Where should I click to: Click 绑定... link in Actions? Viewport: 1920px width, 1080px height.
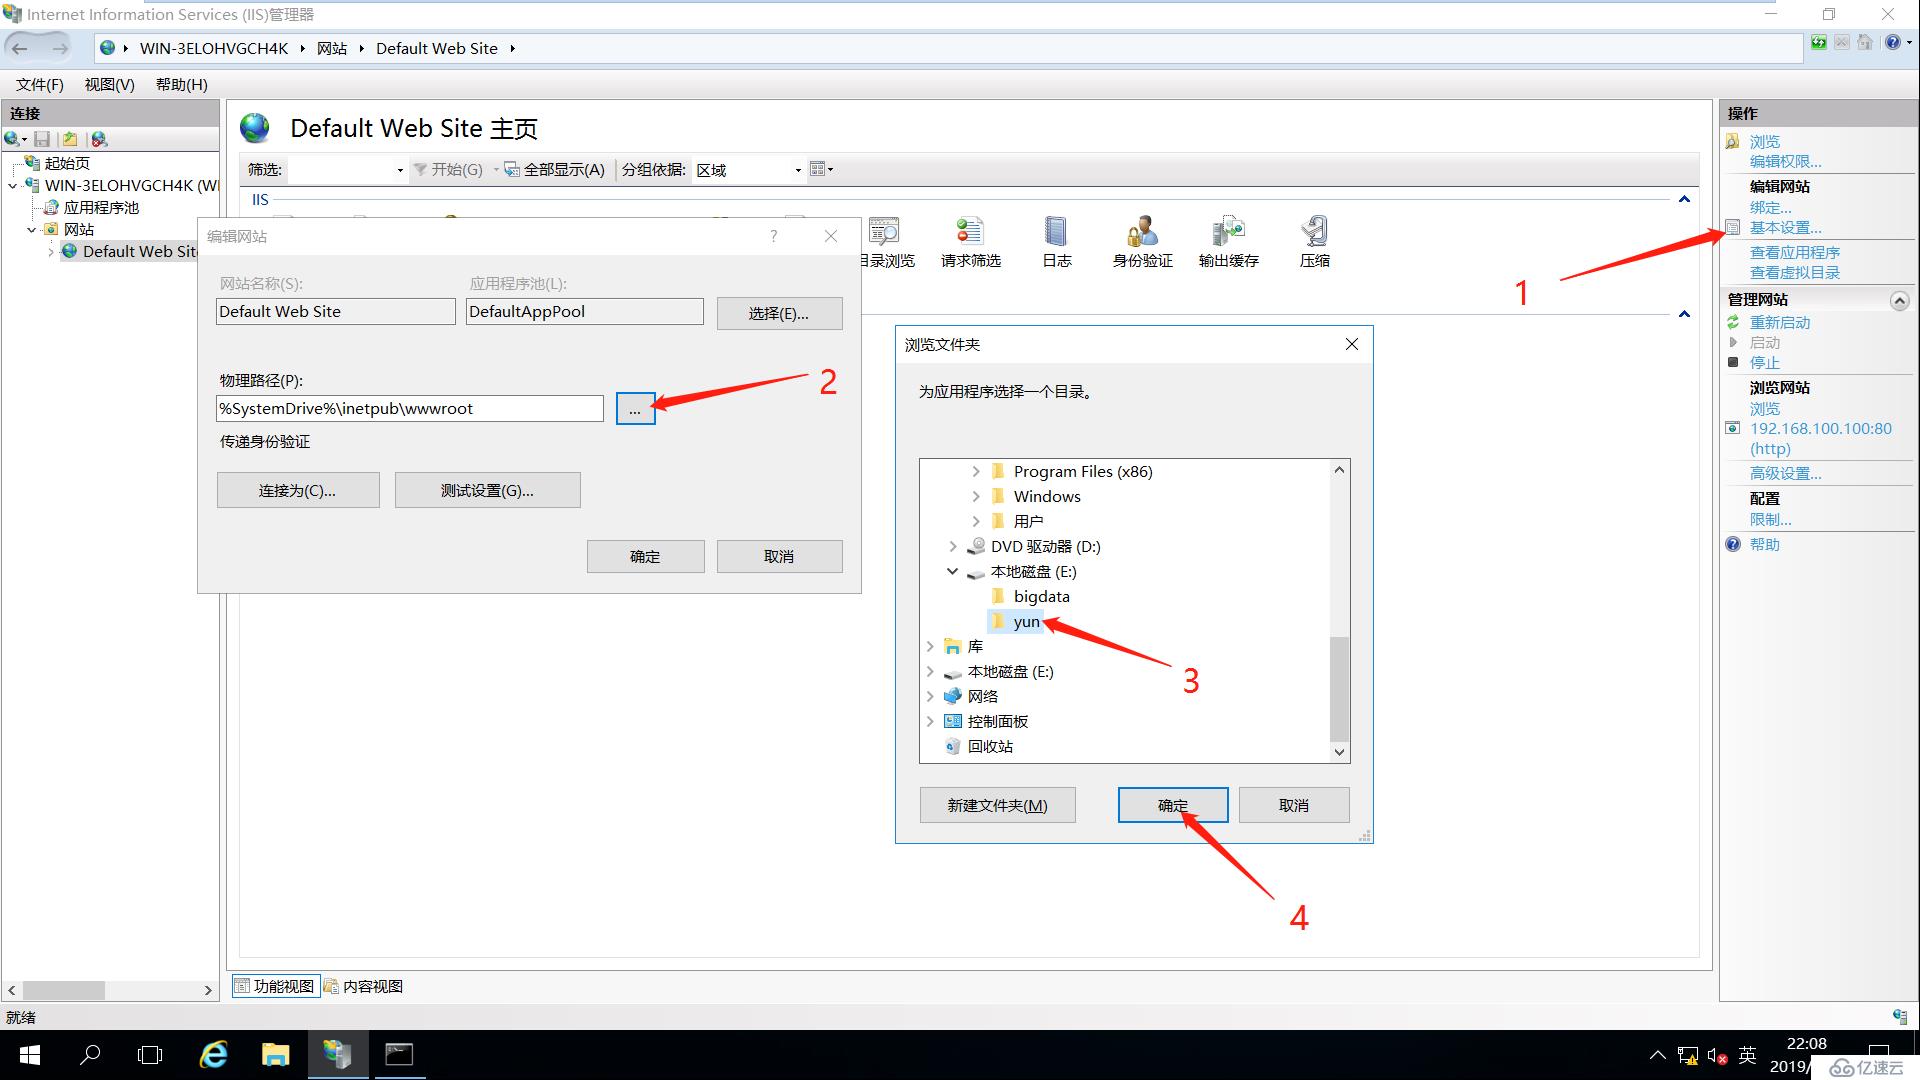coord(1770,208)
